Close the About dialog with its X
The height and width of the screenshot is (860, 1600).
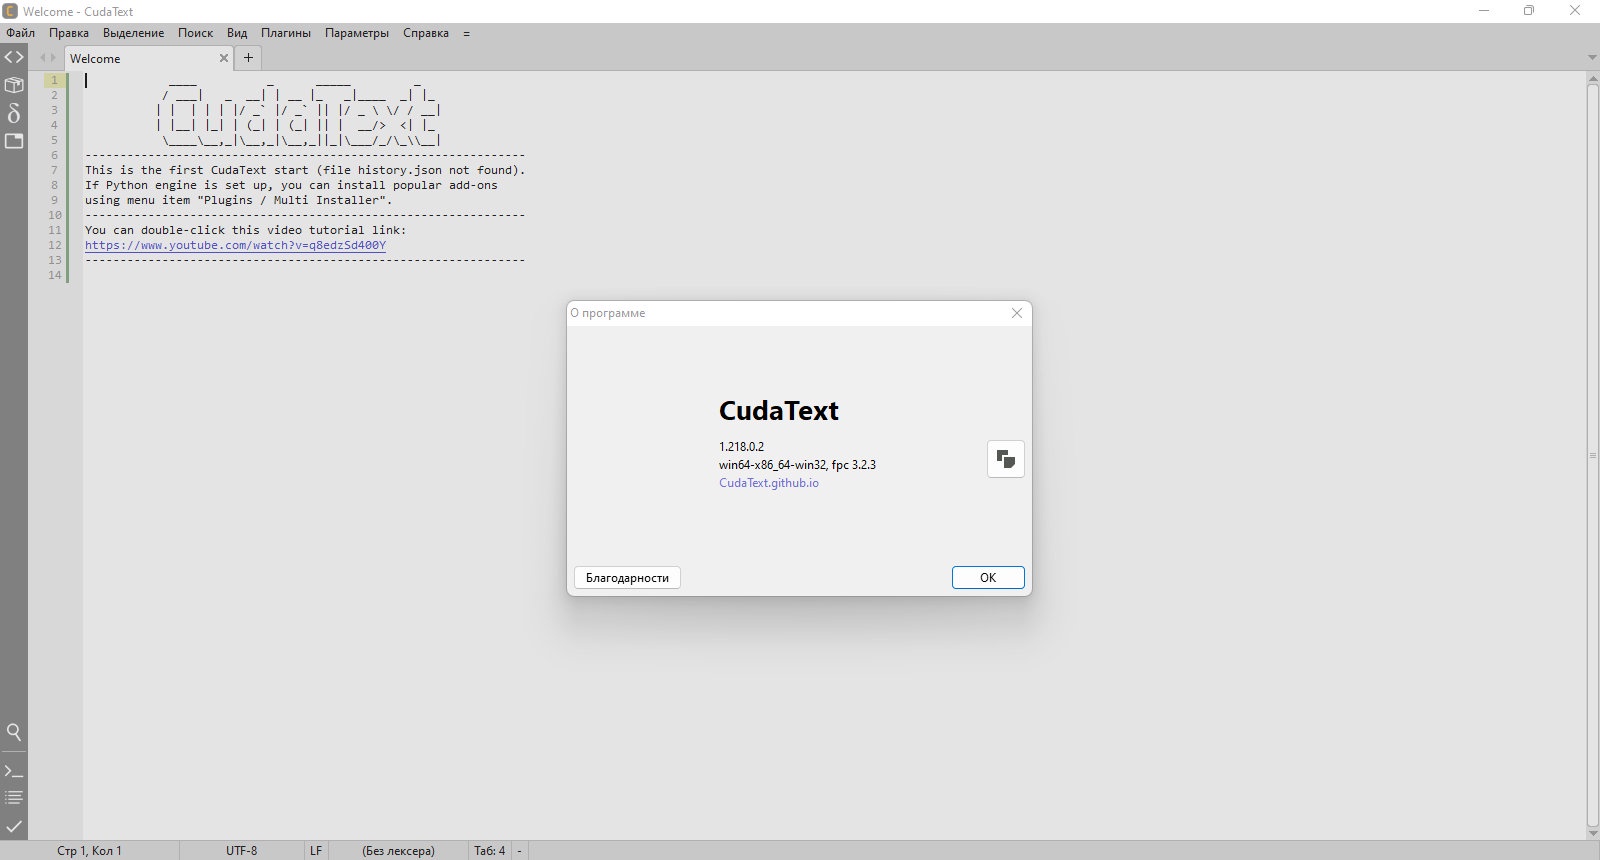[x=1017, y=313]
